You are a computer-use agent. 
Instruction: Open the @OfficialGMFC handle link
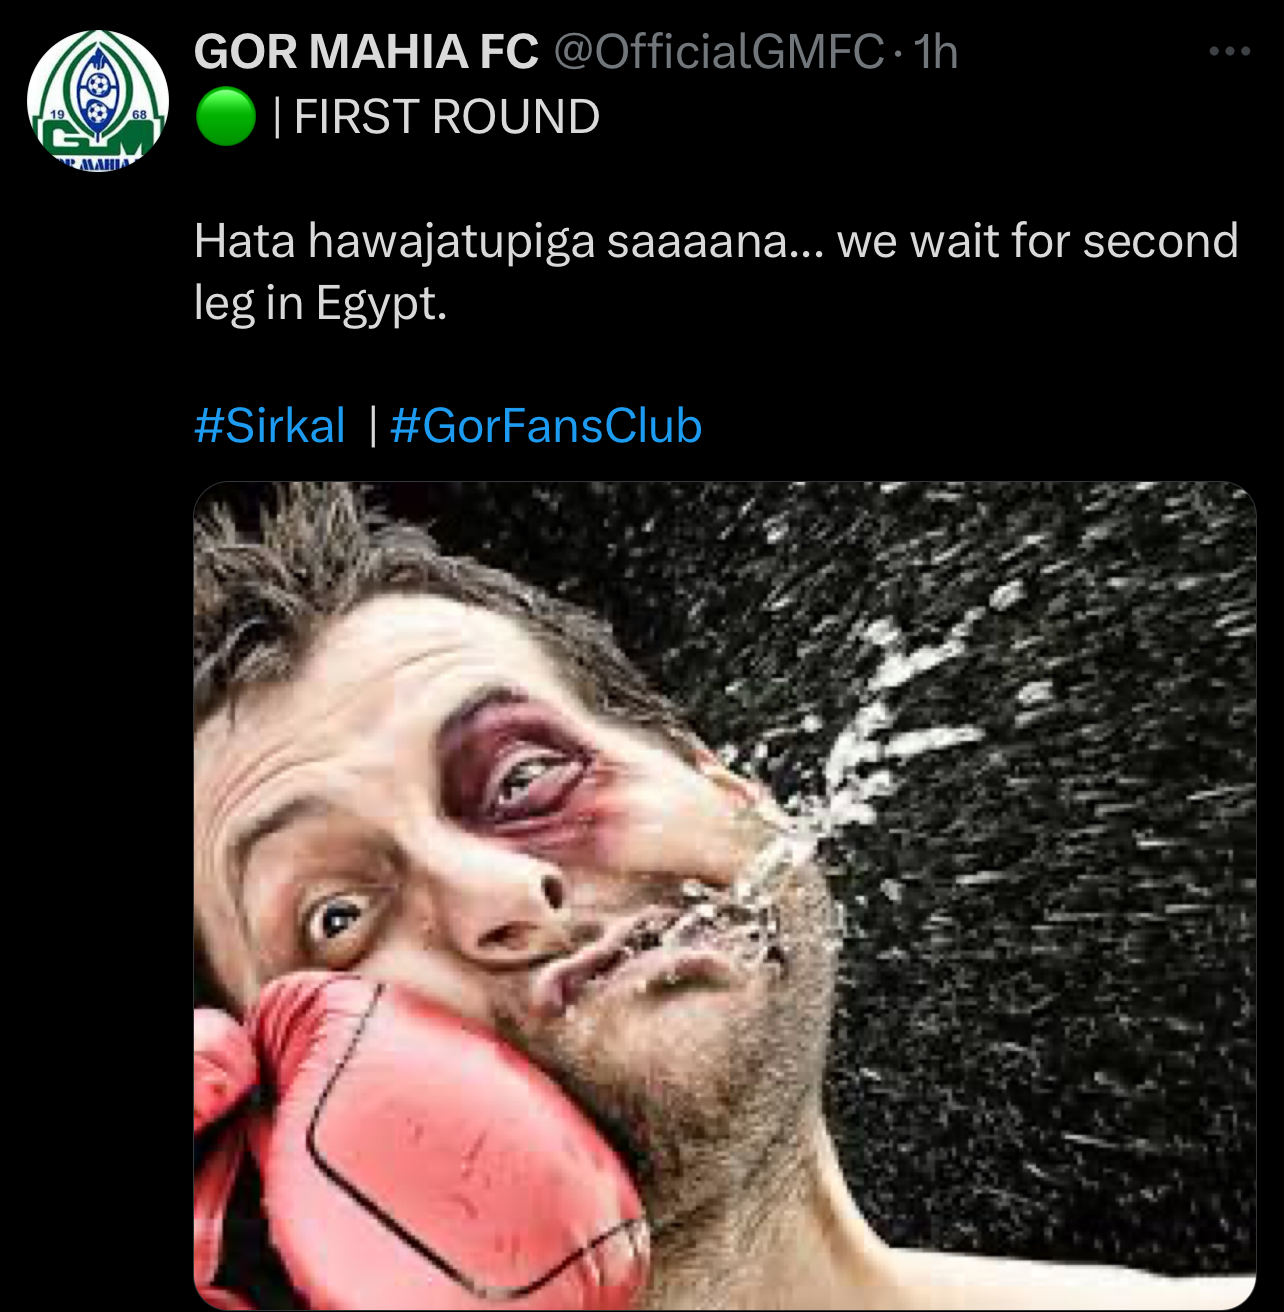pos(719,52)
